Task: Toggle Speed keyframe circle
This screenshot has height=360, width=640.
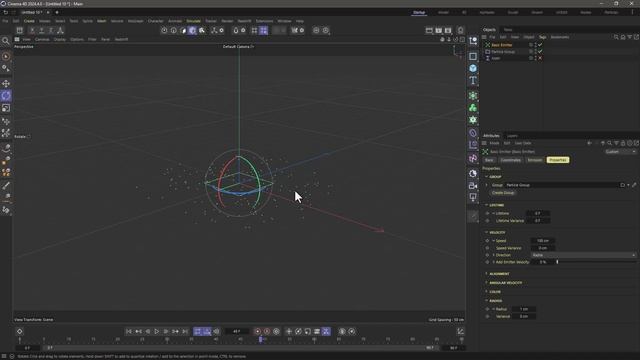Action: coord(487,240)
